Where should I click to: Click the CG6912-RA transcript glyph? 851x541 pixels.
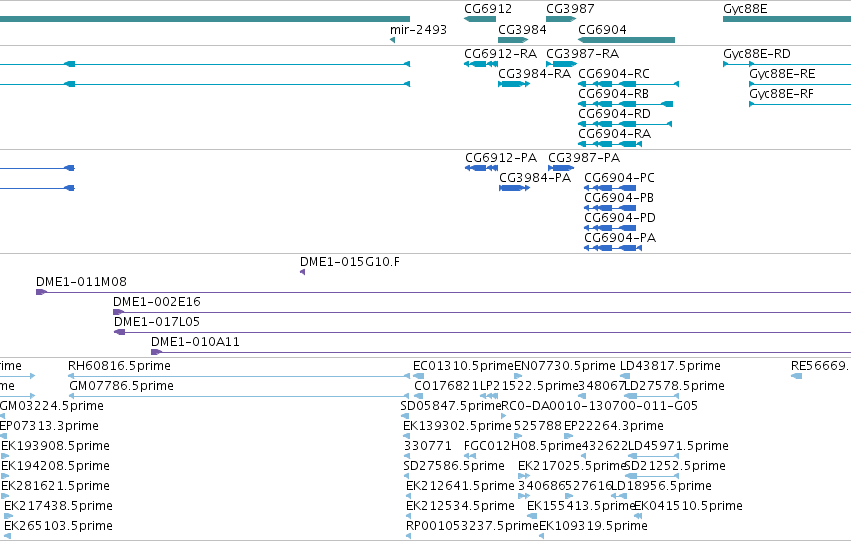point(481,64)
